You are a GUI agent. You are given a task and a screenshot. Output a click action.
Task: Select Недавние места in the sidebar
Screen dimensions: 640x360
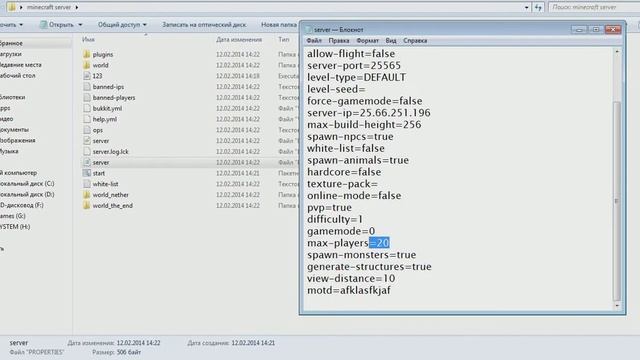click(20, 64)
